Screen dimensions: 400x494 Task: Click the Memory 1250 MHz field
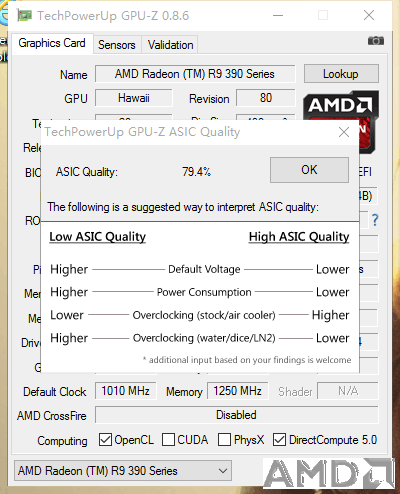click(237, 391)
